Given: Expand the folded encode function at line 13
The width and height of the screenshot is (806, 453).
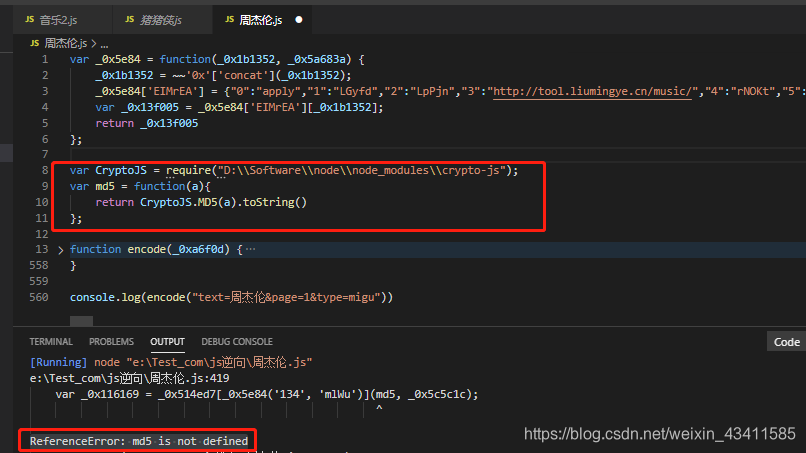Looking at the screenshot, I should pyautogui.click(x=61, y=250).
